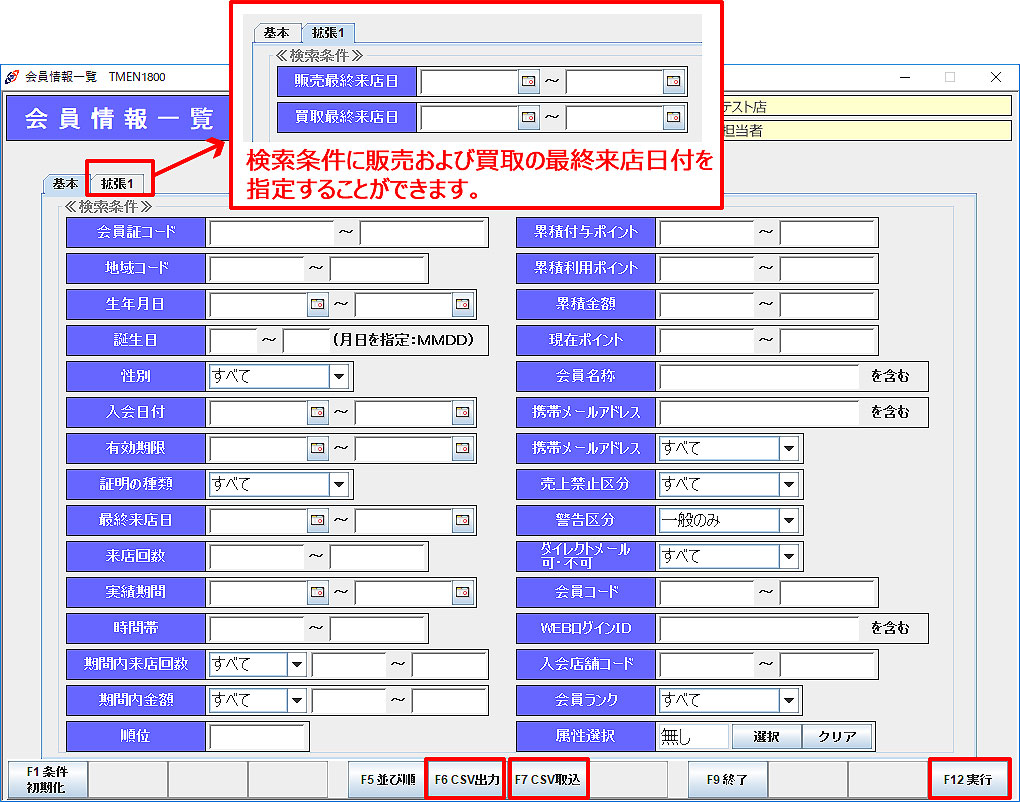Expand the 売上禁止区分 dropdown
The height and width of the screenshot is (802, 1020).
click(x=789, y=485)
